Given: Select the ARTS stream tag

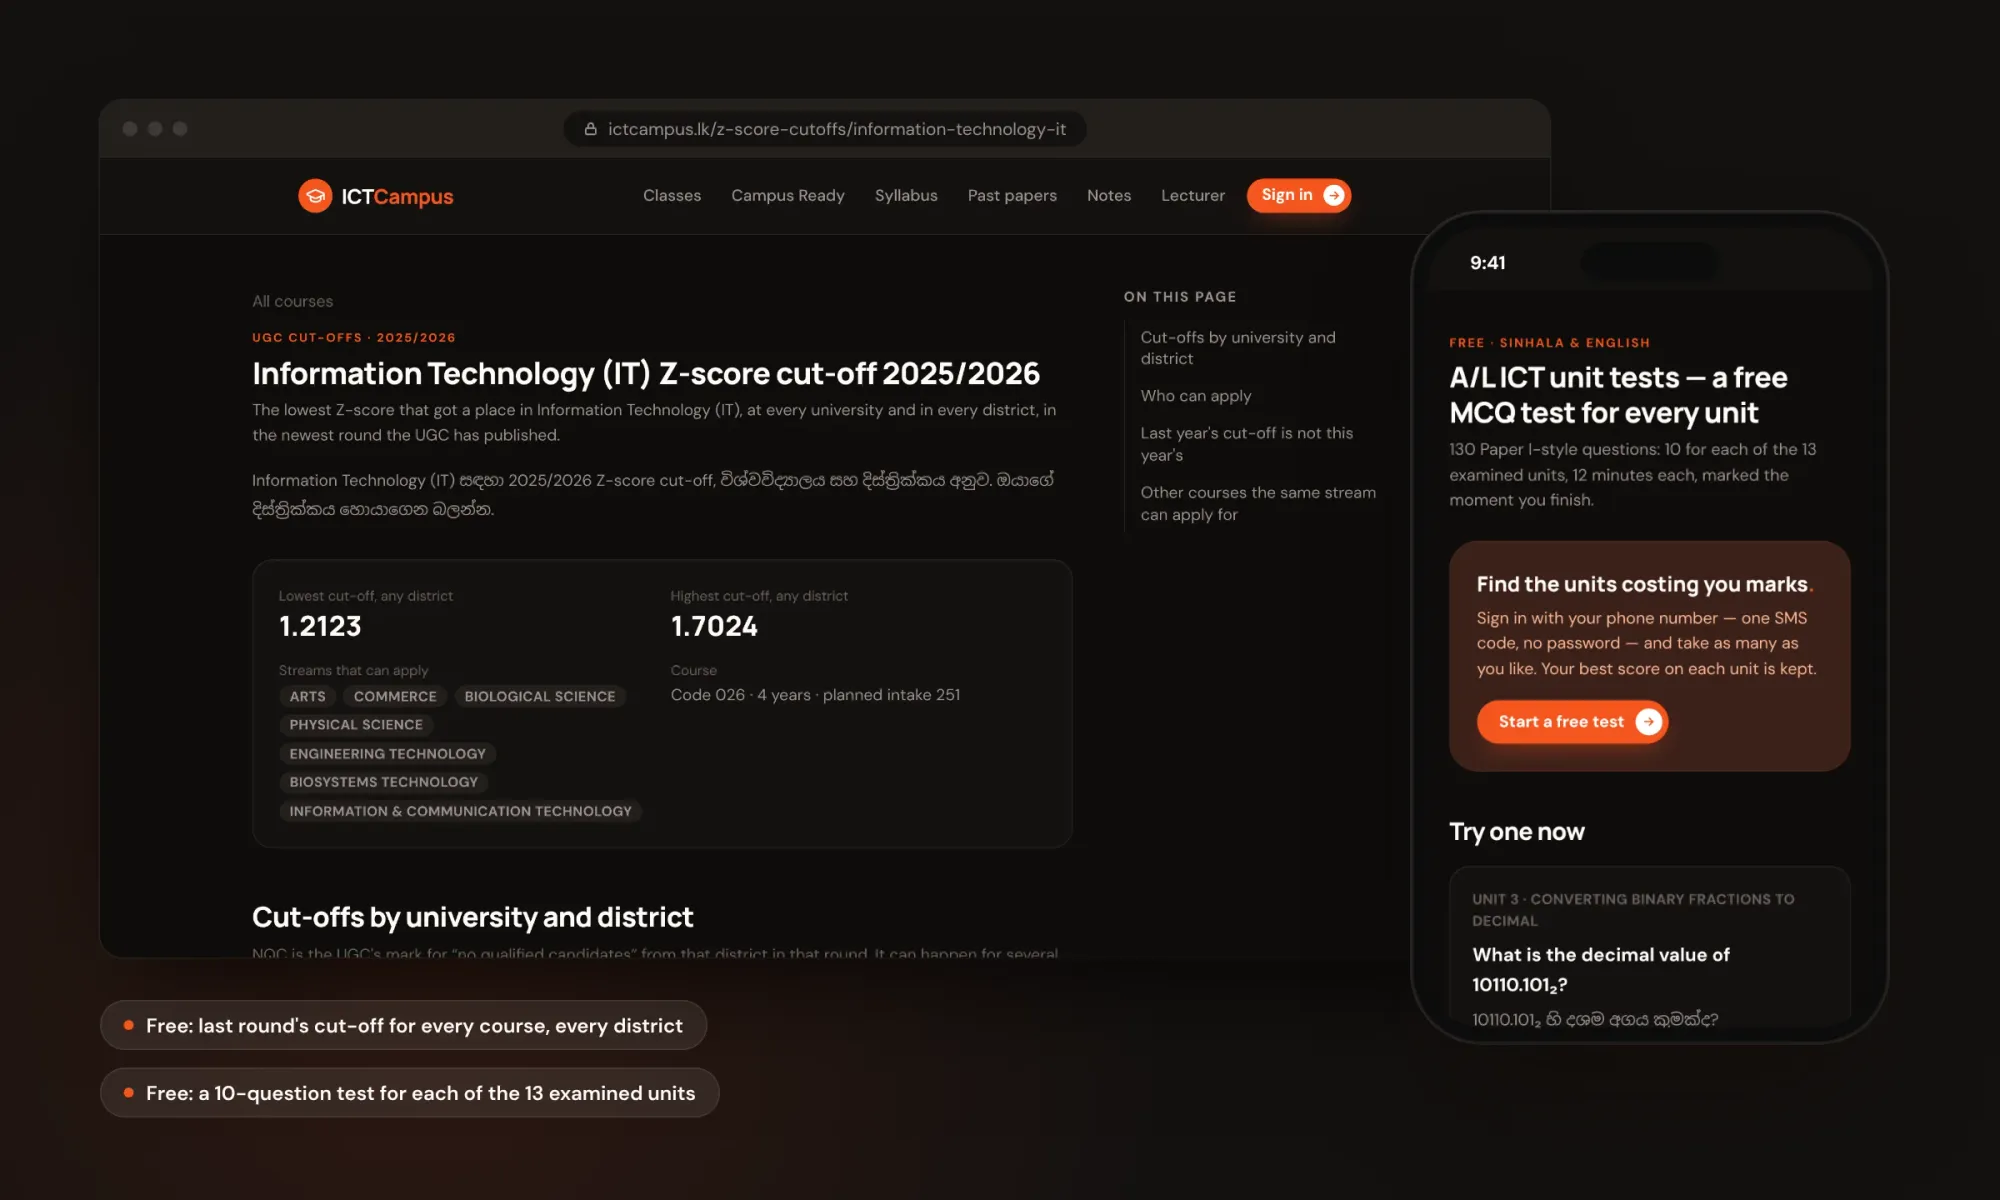Looking at the screenshot, I should (x=307, y=696).
